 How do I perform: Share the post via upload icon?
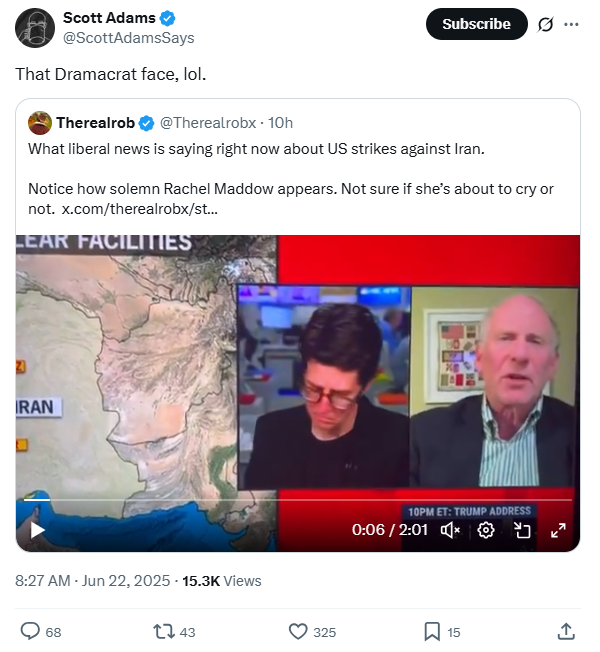point(566,631)
